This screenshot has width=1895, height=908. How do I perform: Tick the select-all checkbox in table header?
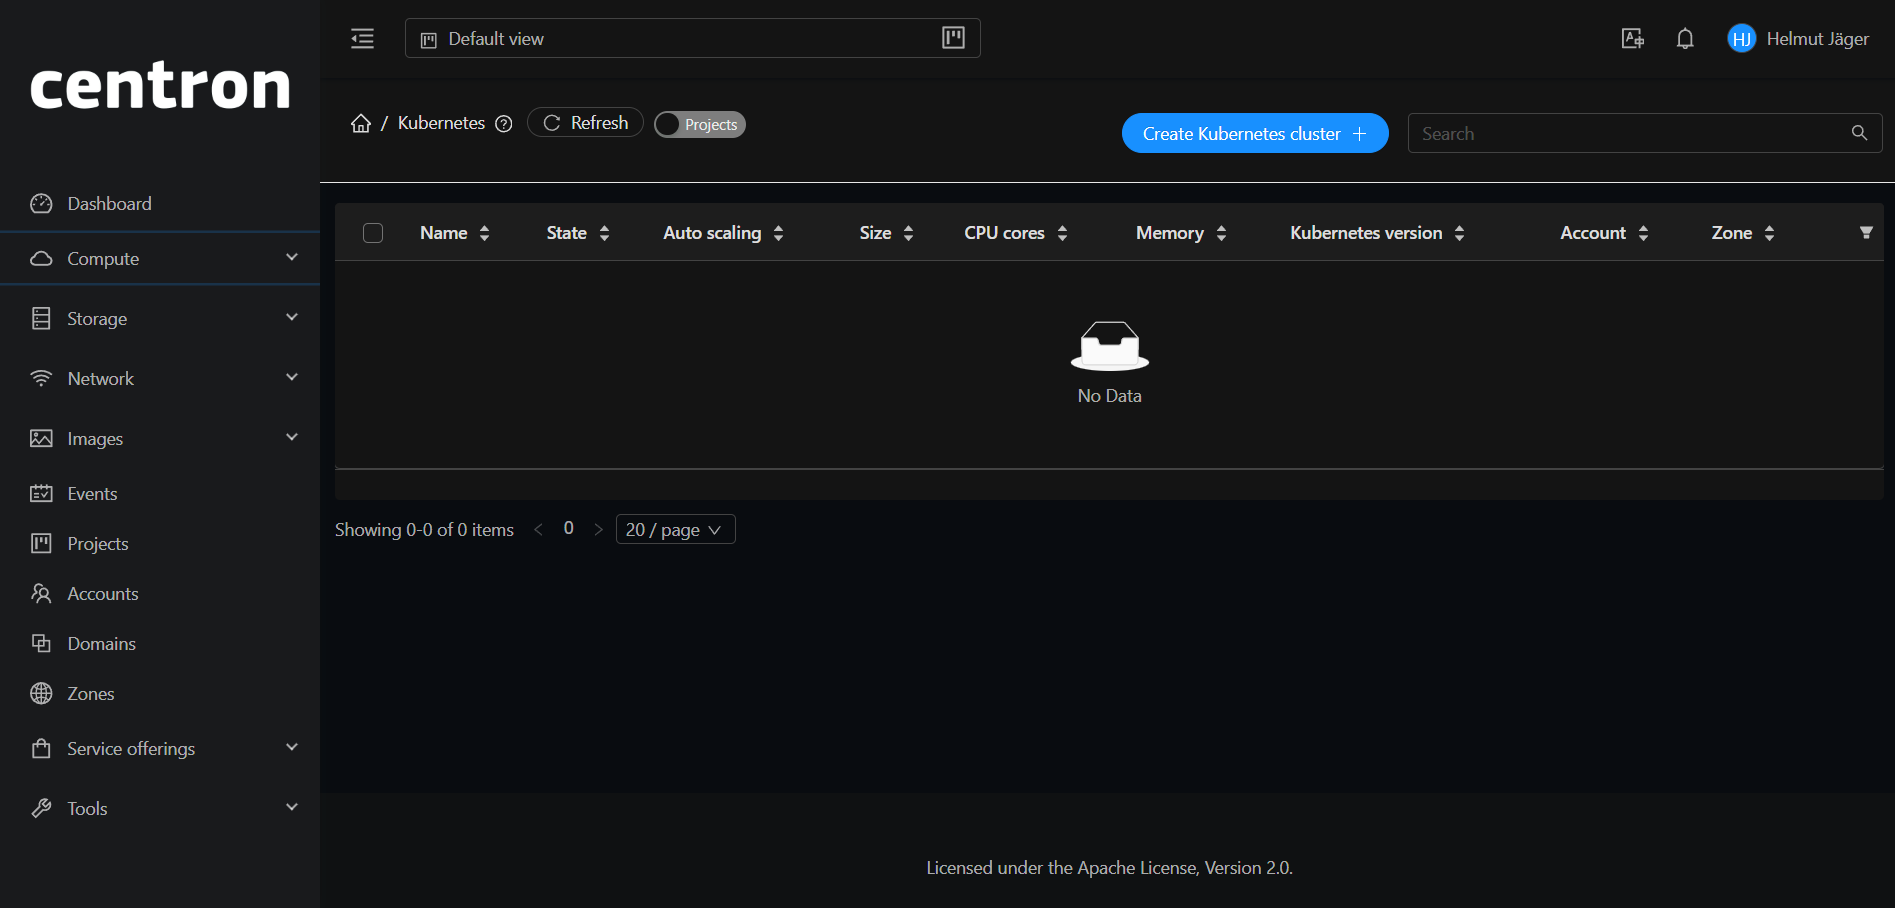(x=372, y=232)
